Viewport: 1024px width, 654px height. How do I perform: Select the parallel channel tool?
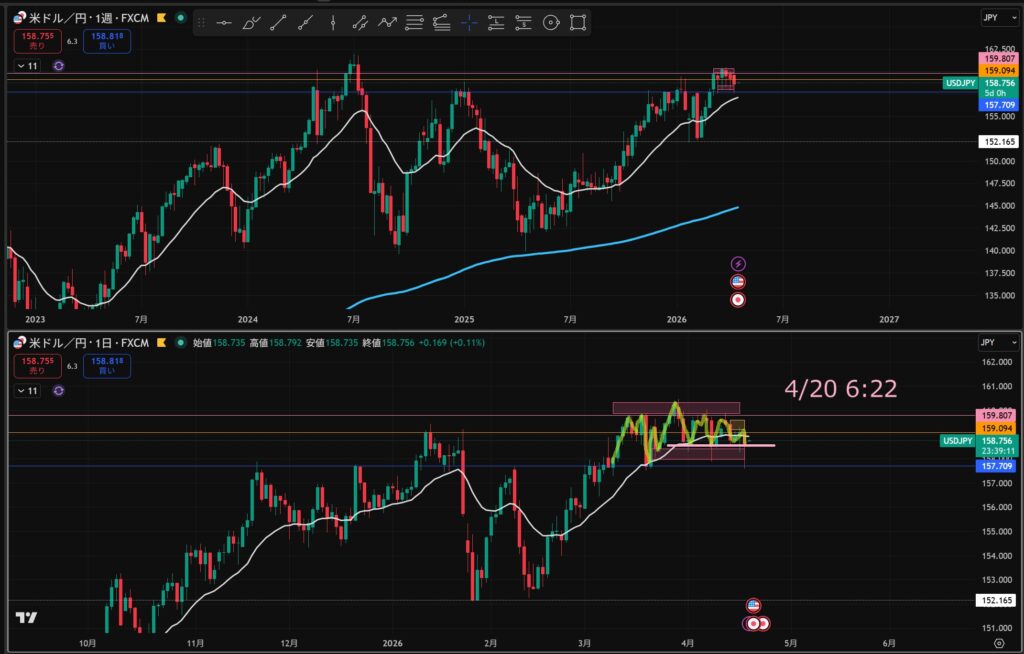click(x=360, y=23)
